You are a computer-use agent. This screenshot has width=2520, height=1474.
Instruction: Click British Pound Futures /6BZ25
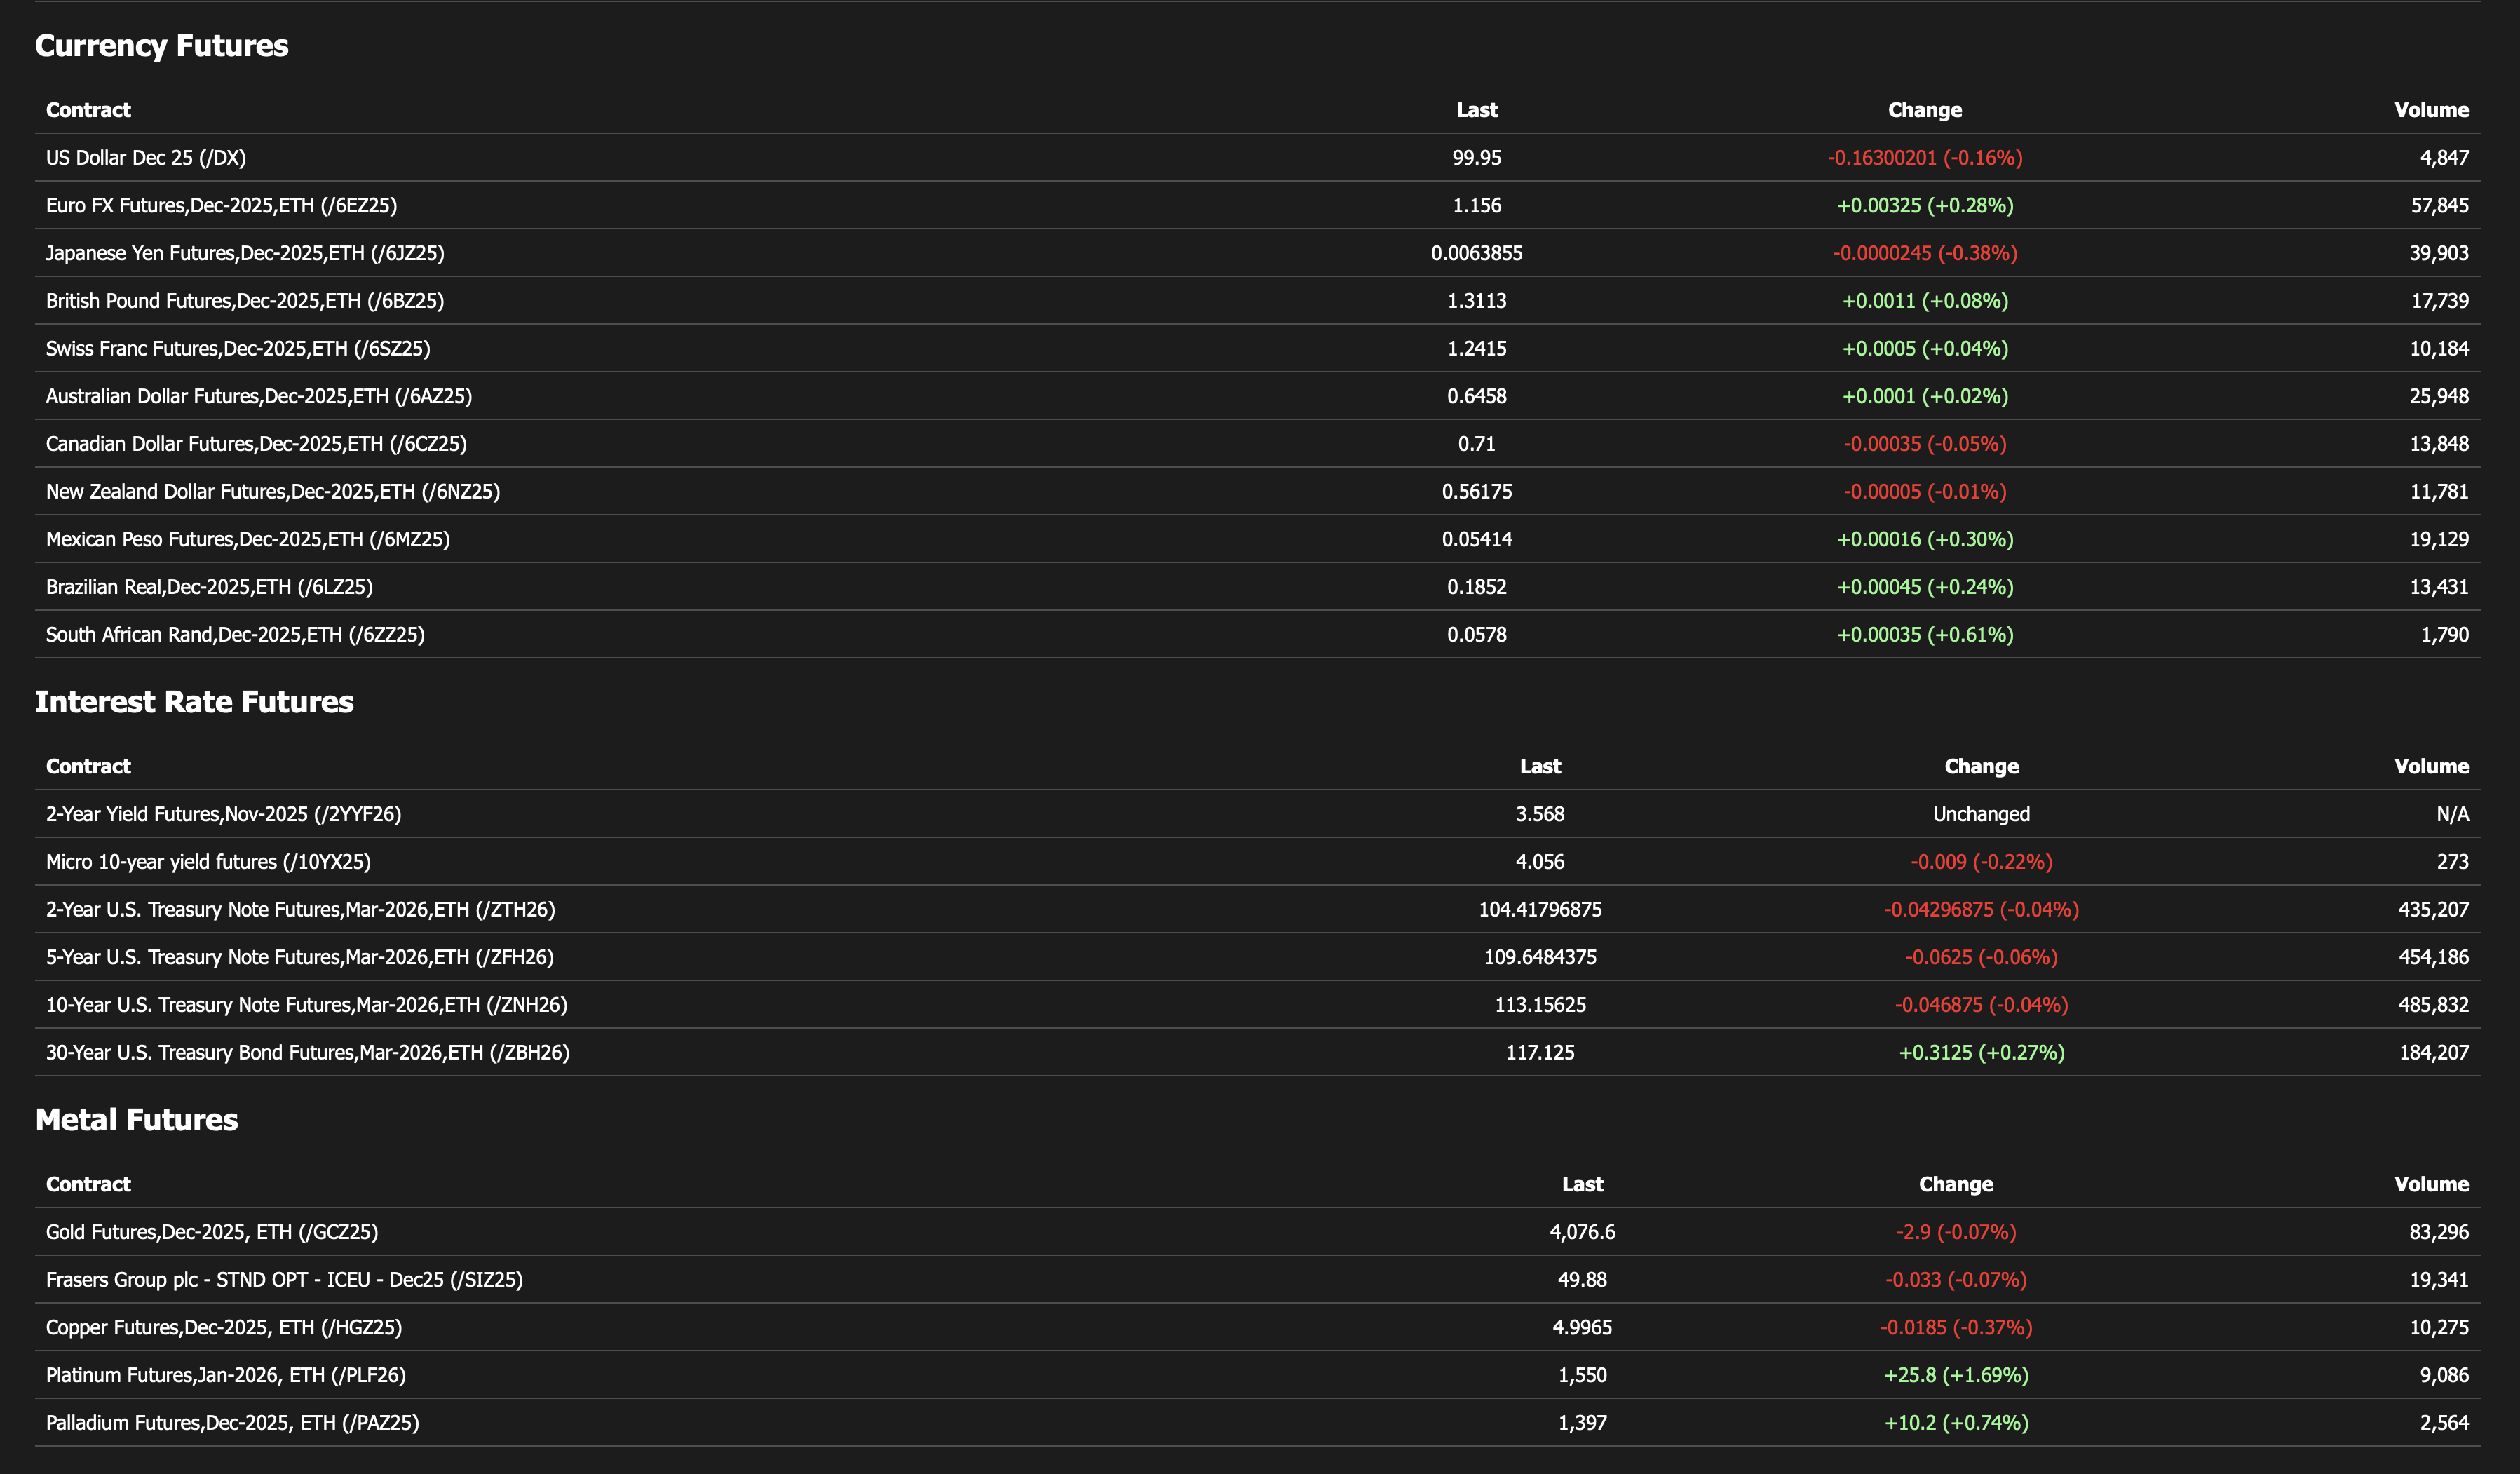(x=245, y=301)
